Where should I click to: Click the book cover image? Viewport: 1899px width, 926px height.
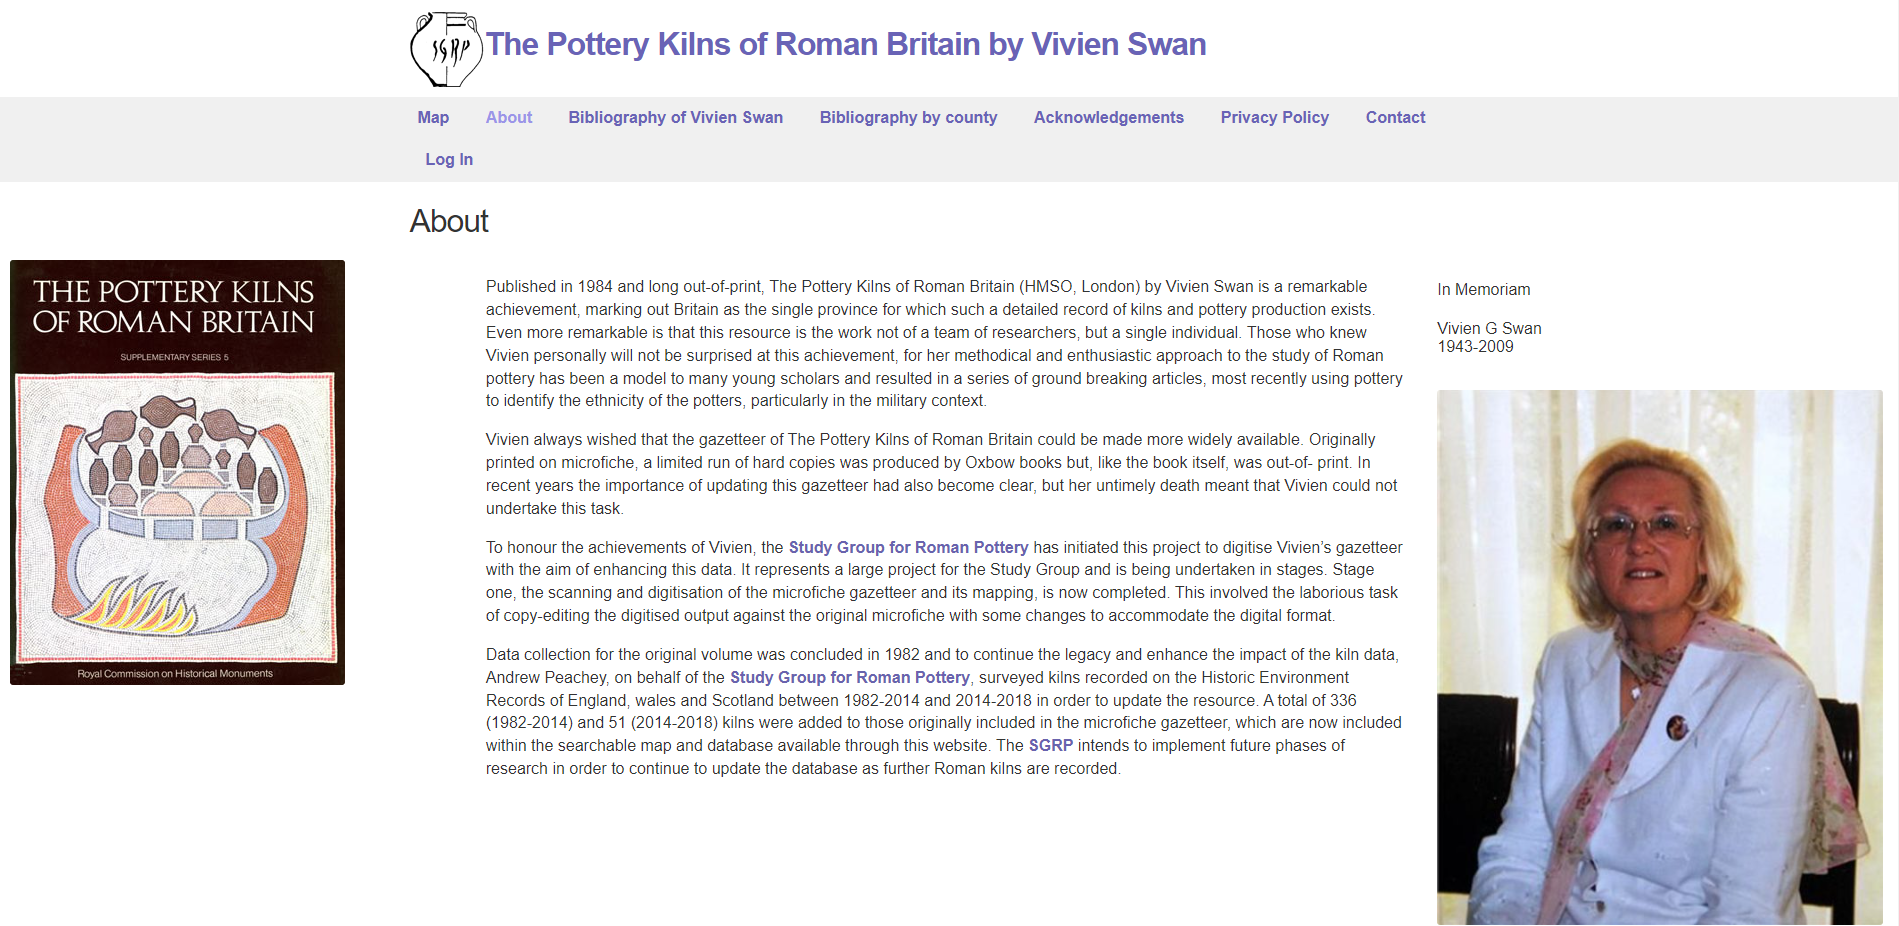pyautogui.click(x=177, y=472)
